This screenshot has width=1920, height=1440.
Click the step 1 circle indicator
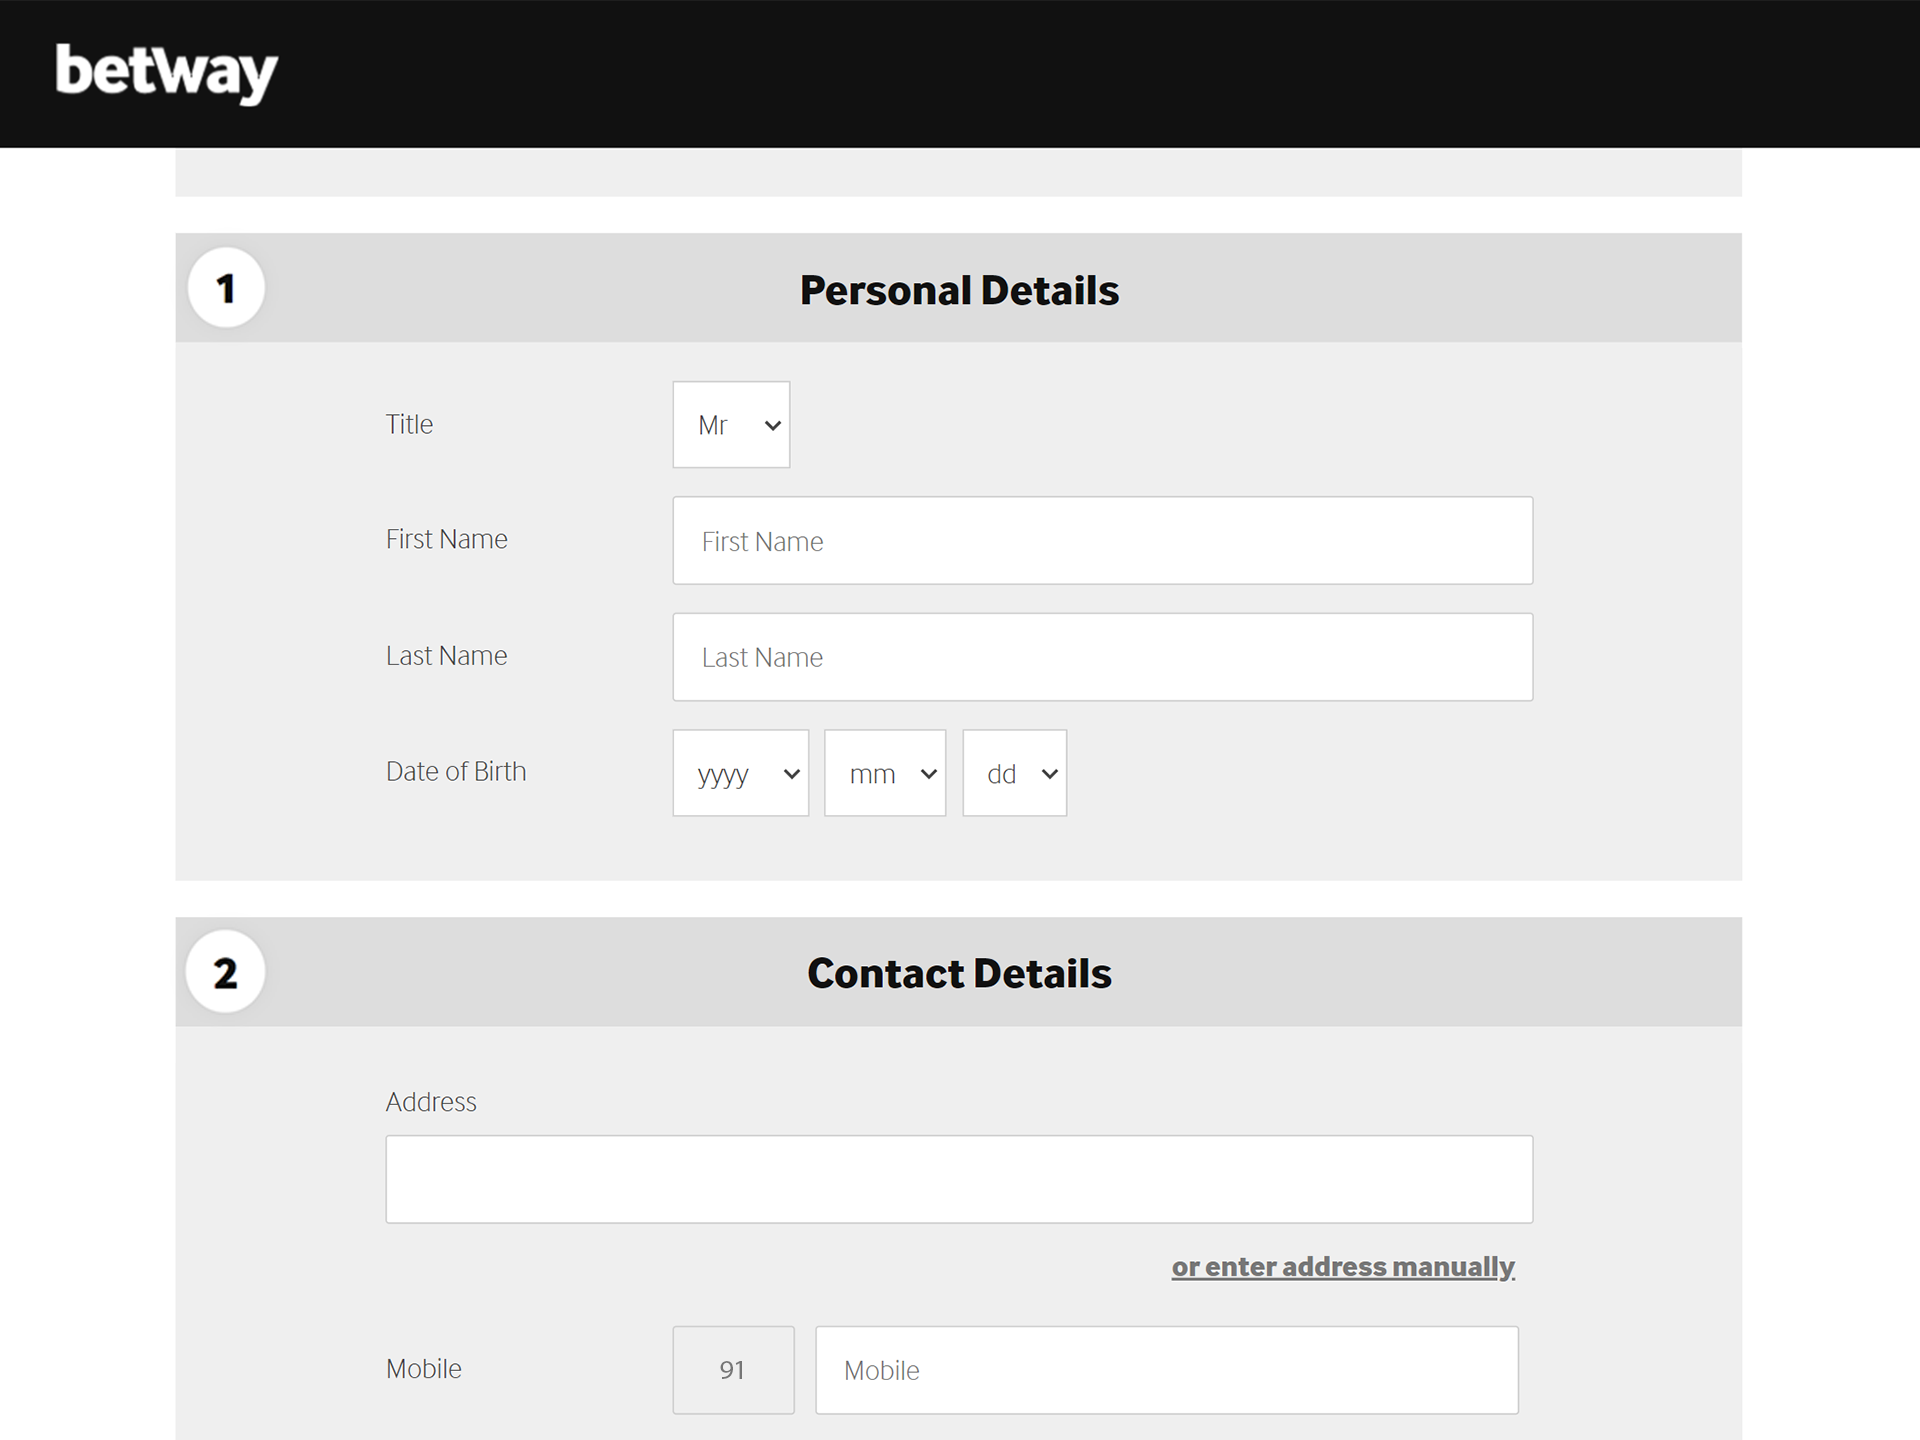(225, 287)
